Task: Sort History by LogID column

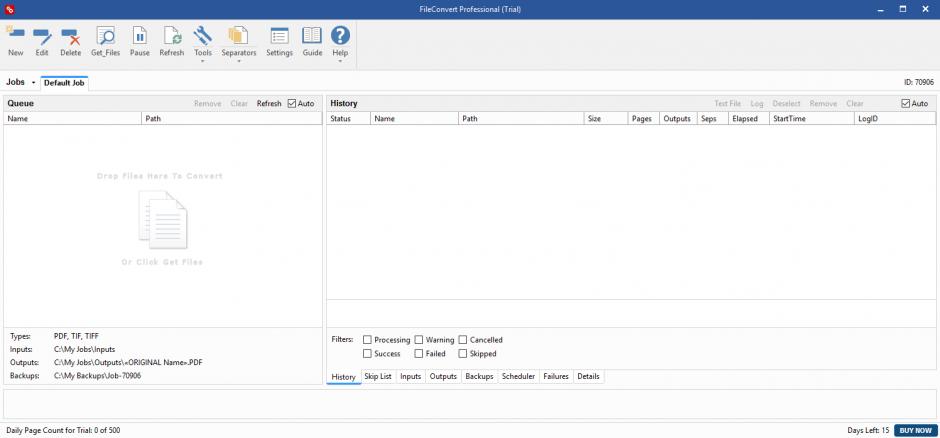Action: [x=895, y=119]
